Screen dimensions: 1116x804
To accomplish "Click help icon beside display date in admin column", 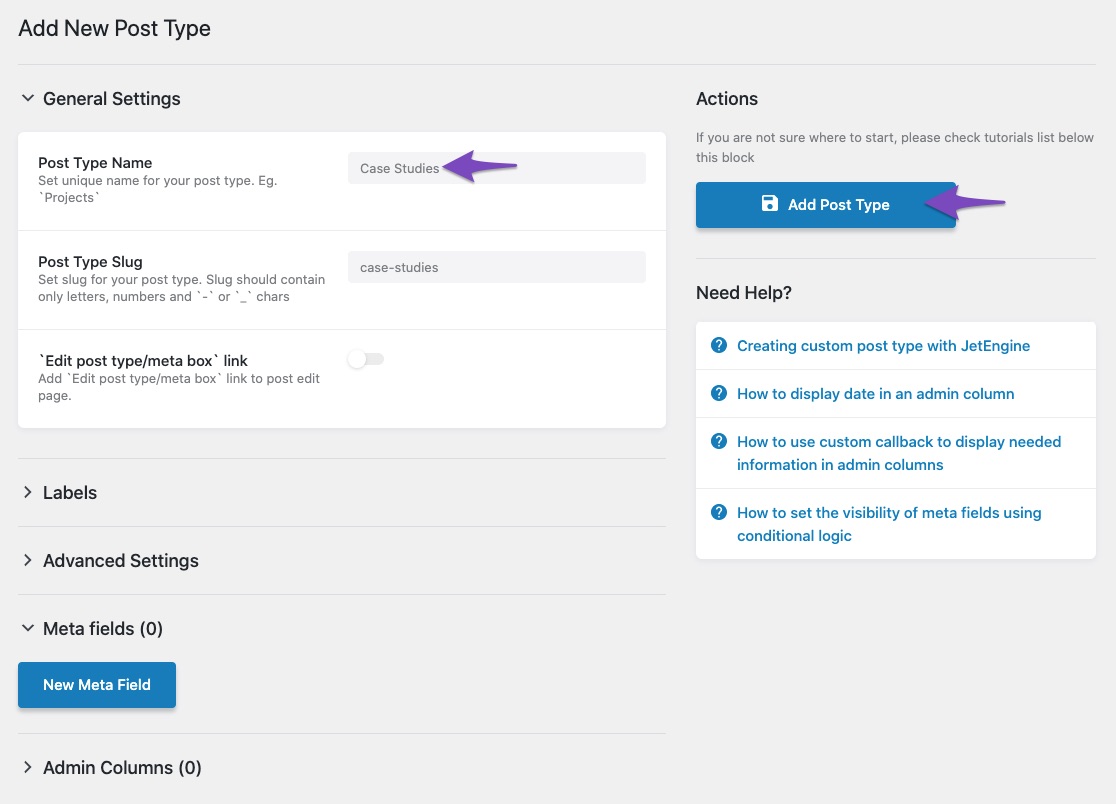I will (719, 393).
